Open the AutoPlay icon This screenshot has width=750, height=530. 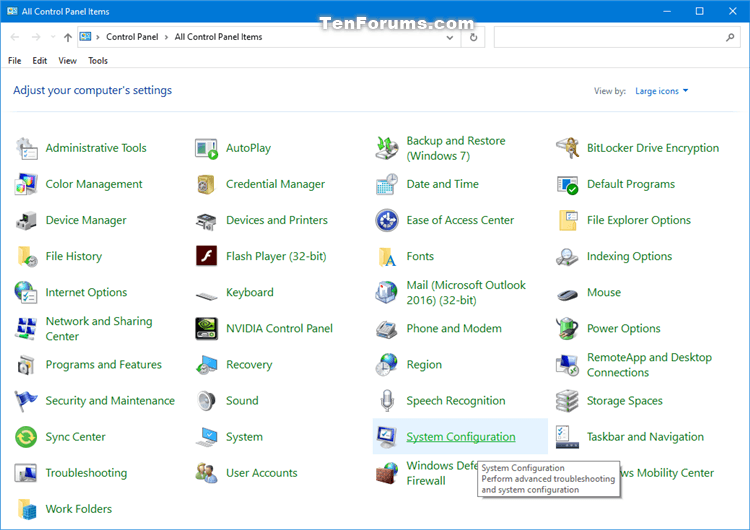coord(207,148)
